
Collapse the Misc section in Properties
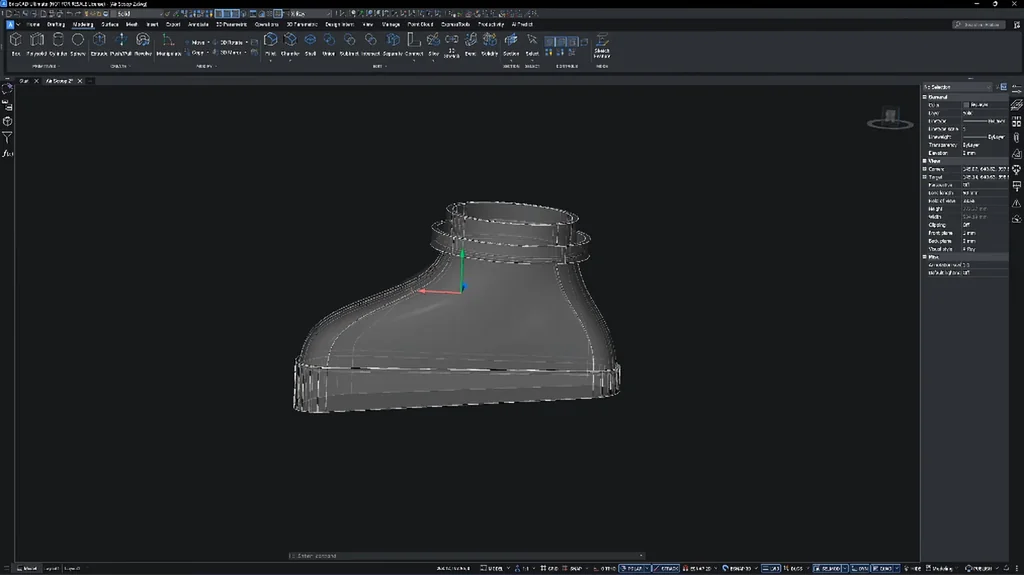pyautogui.click(x=925, y=257)
